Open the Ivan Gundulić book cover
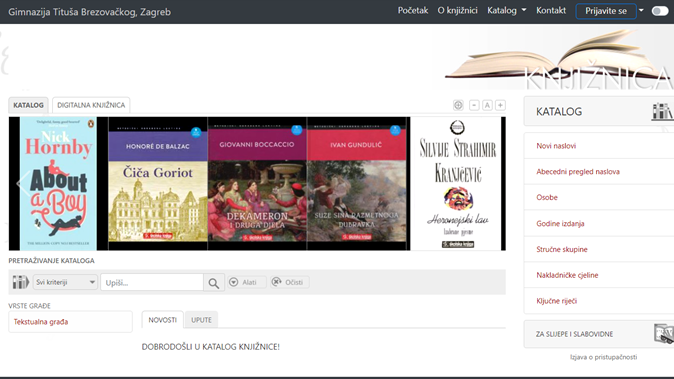Screen dimensions: 674x379 [x=356, y=183]
